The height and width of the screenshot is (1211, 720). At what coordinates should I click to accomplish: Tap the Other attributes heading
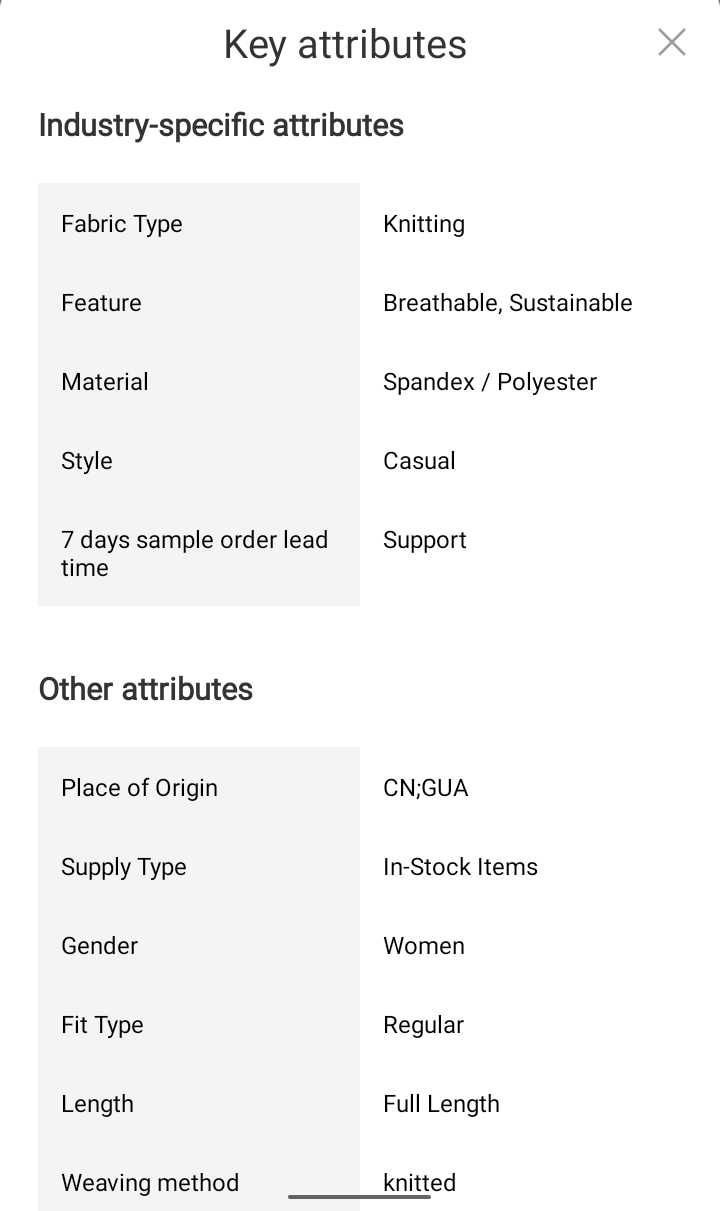(x=146, y=689)
